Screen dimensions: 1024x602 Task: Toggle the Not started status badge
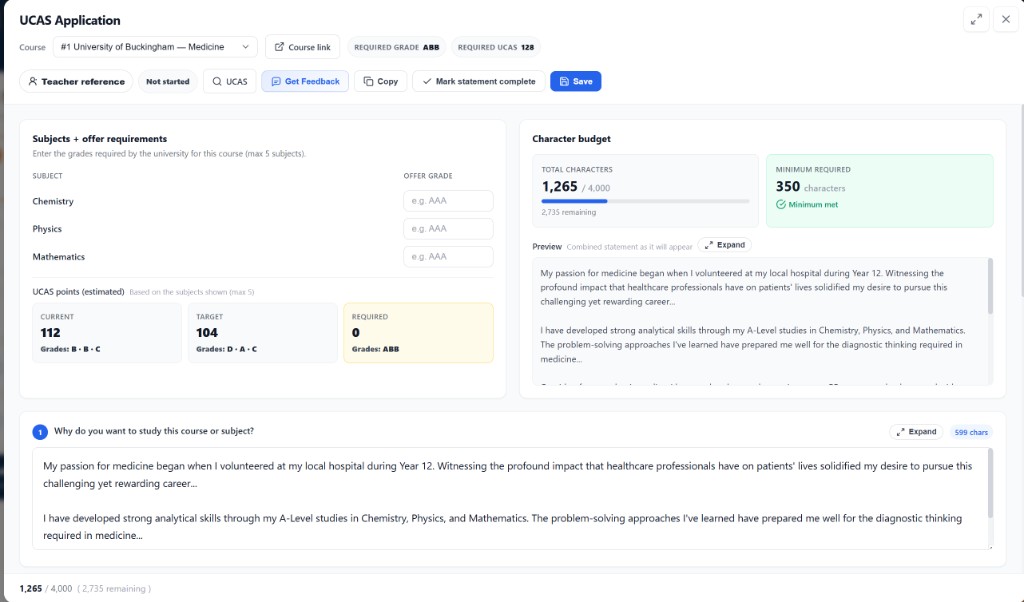click(x=167, y=82)
